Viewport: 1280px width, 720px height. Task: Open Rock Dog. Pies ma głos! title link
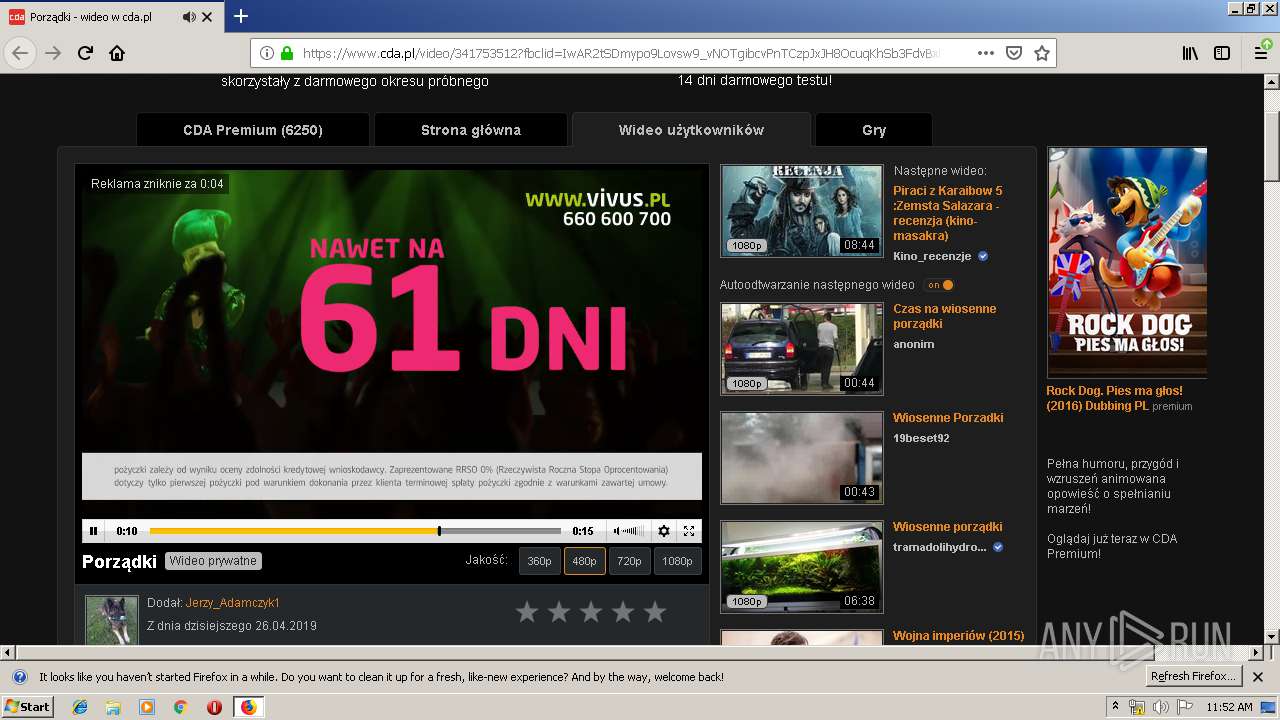pyautogui.click(x=1114, y=398)
